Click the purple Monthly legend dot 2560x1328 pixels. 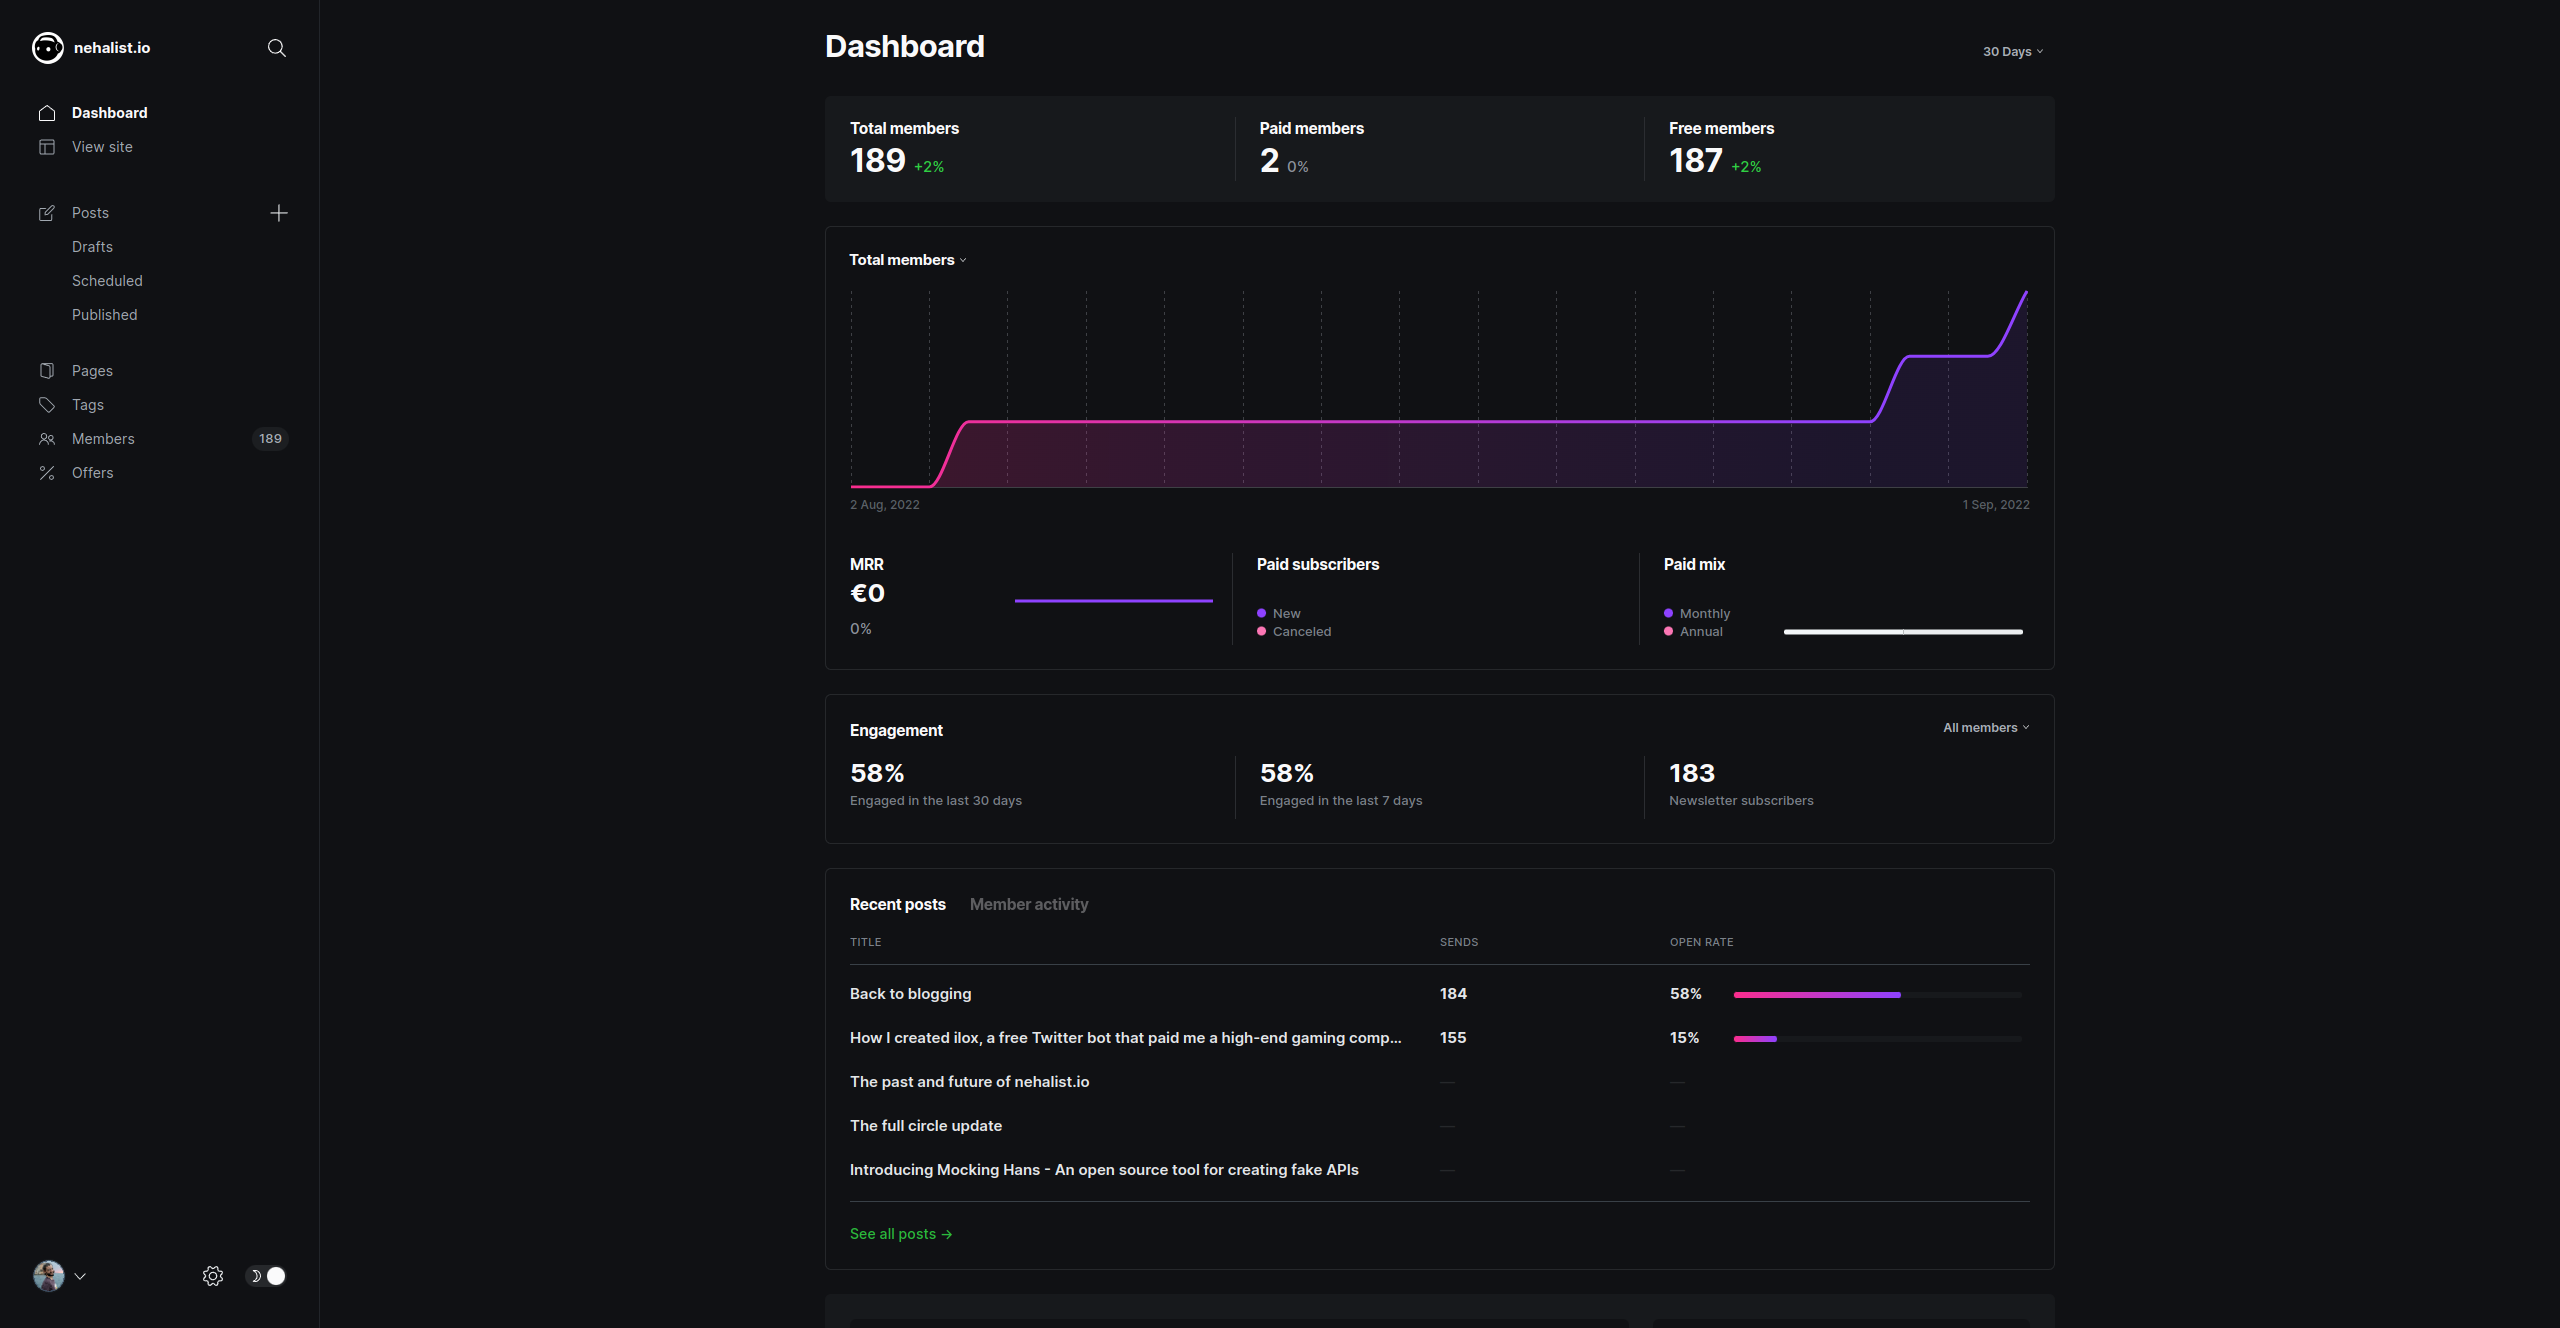(x=1668, y=613)
